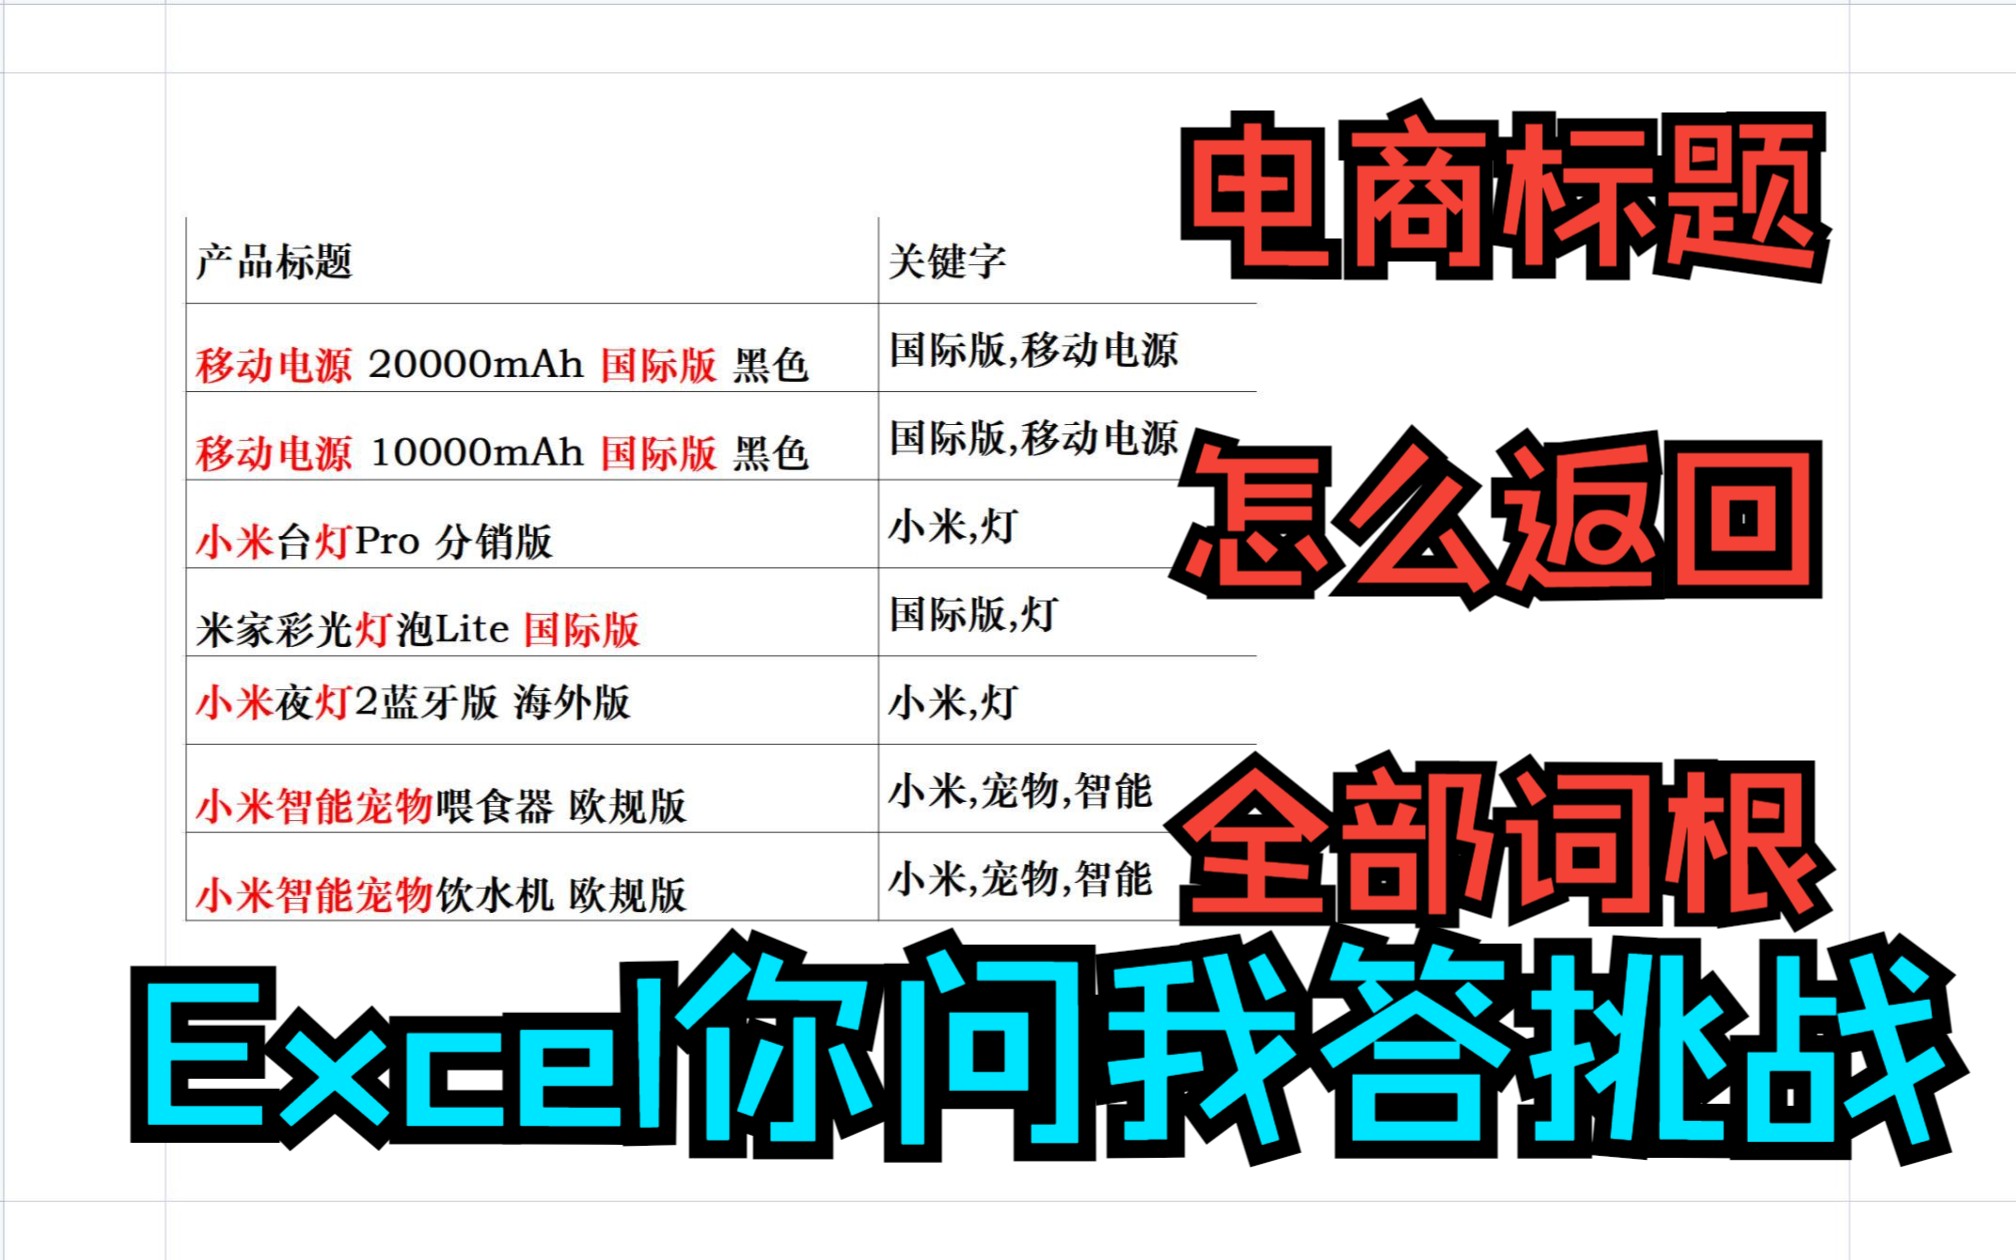Select the 产品标题 header cell

(532, 260)
